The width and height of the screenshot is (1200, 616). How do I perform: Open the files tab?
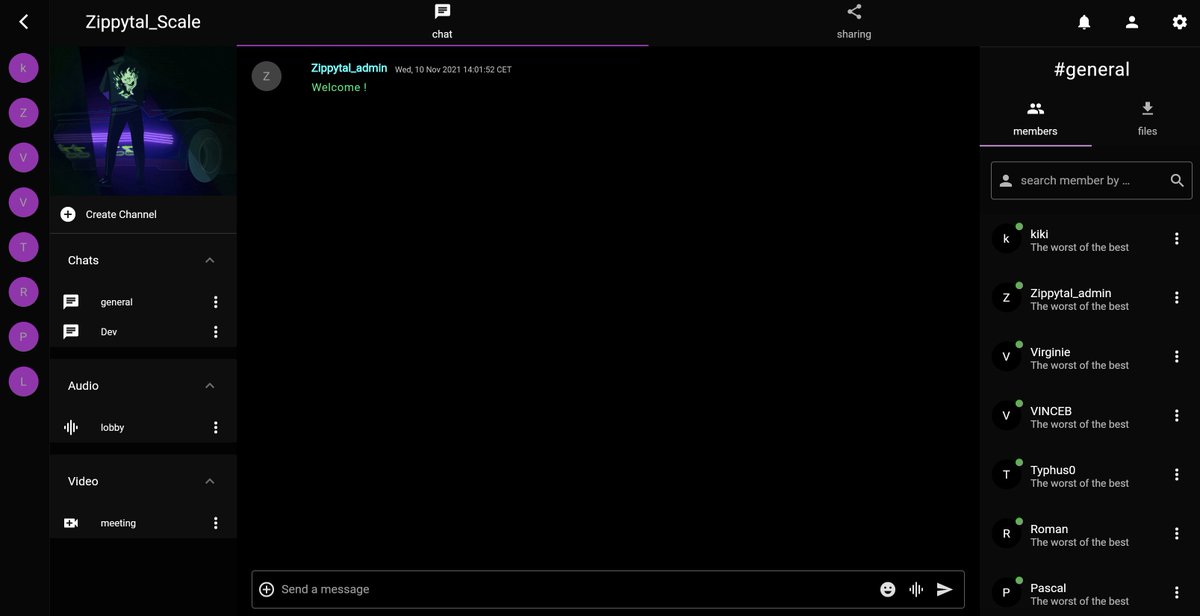coord(1147,119)
